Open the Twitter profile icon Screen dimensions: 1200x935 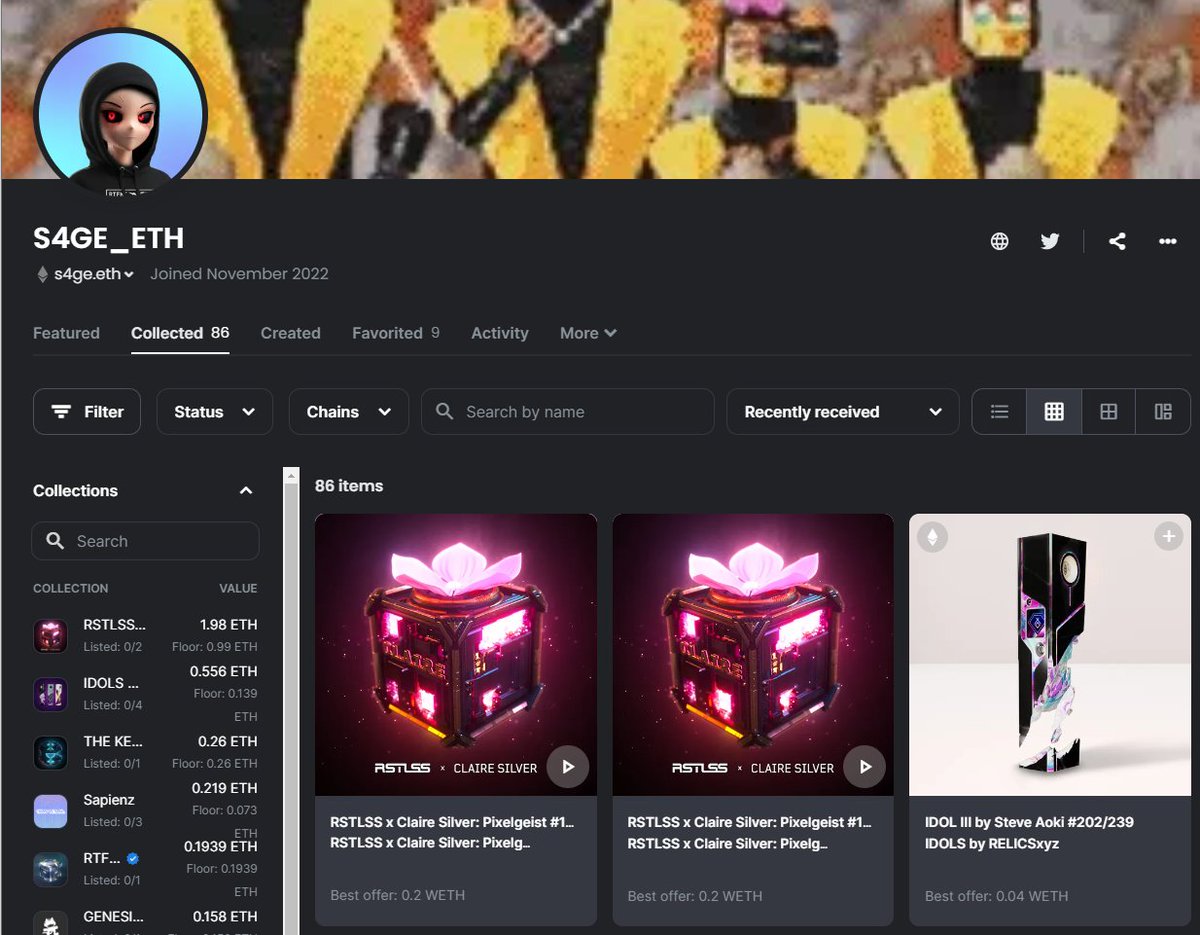(x=1049, y=241)
